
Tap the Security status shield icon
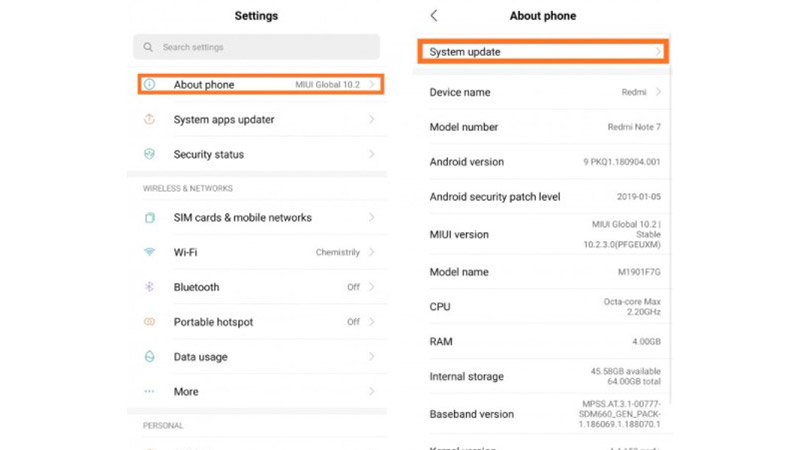149,154
